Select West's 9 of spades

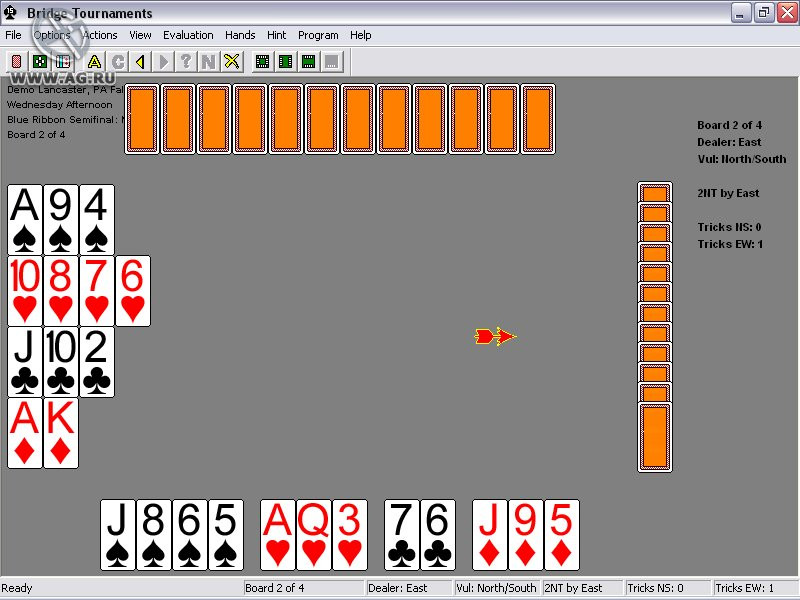61,220
